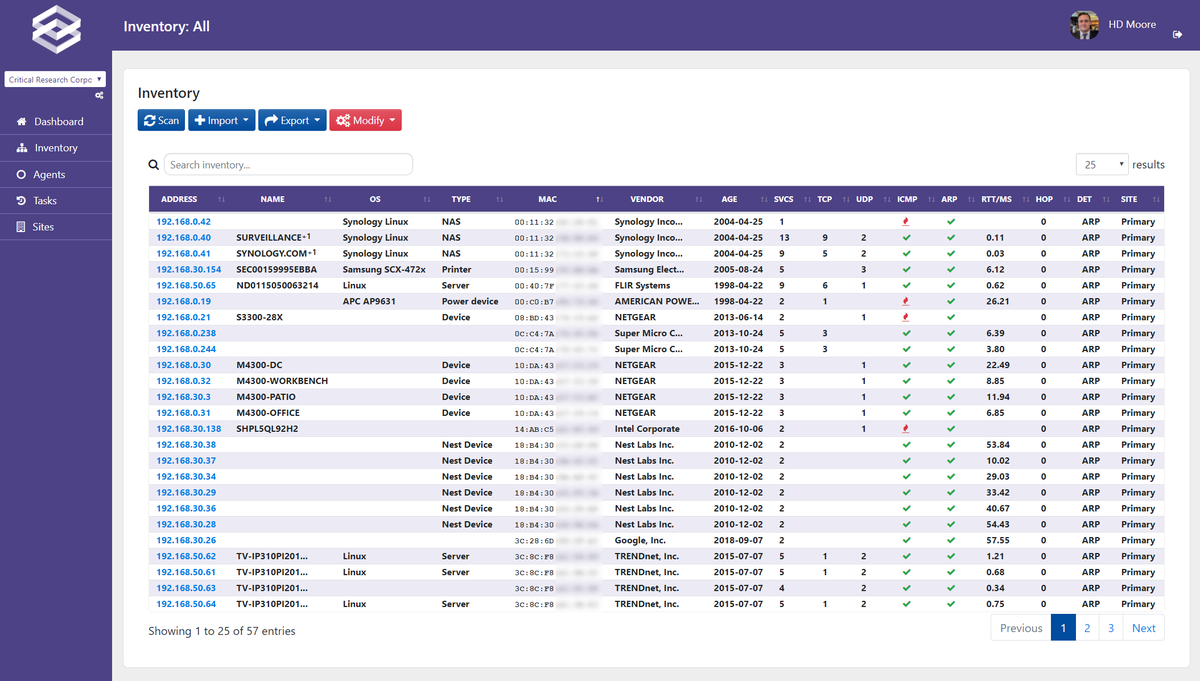Viewport: 1200px width, 681px height.
Task: Click the magnifier search icon
Action: click(153, 165)
